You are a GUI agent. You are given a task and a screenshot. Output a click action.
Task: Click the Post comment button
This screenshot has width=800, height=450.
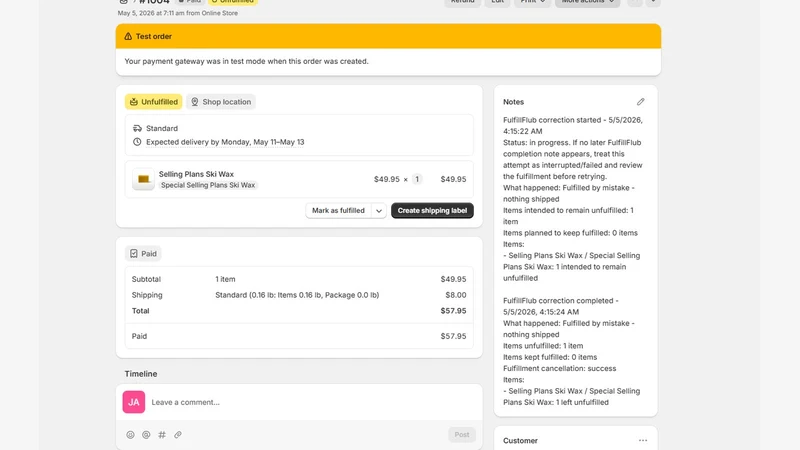click(x=462, y=435)
